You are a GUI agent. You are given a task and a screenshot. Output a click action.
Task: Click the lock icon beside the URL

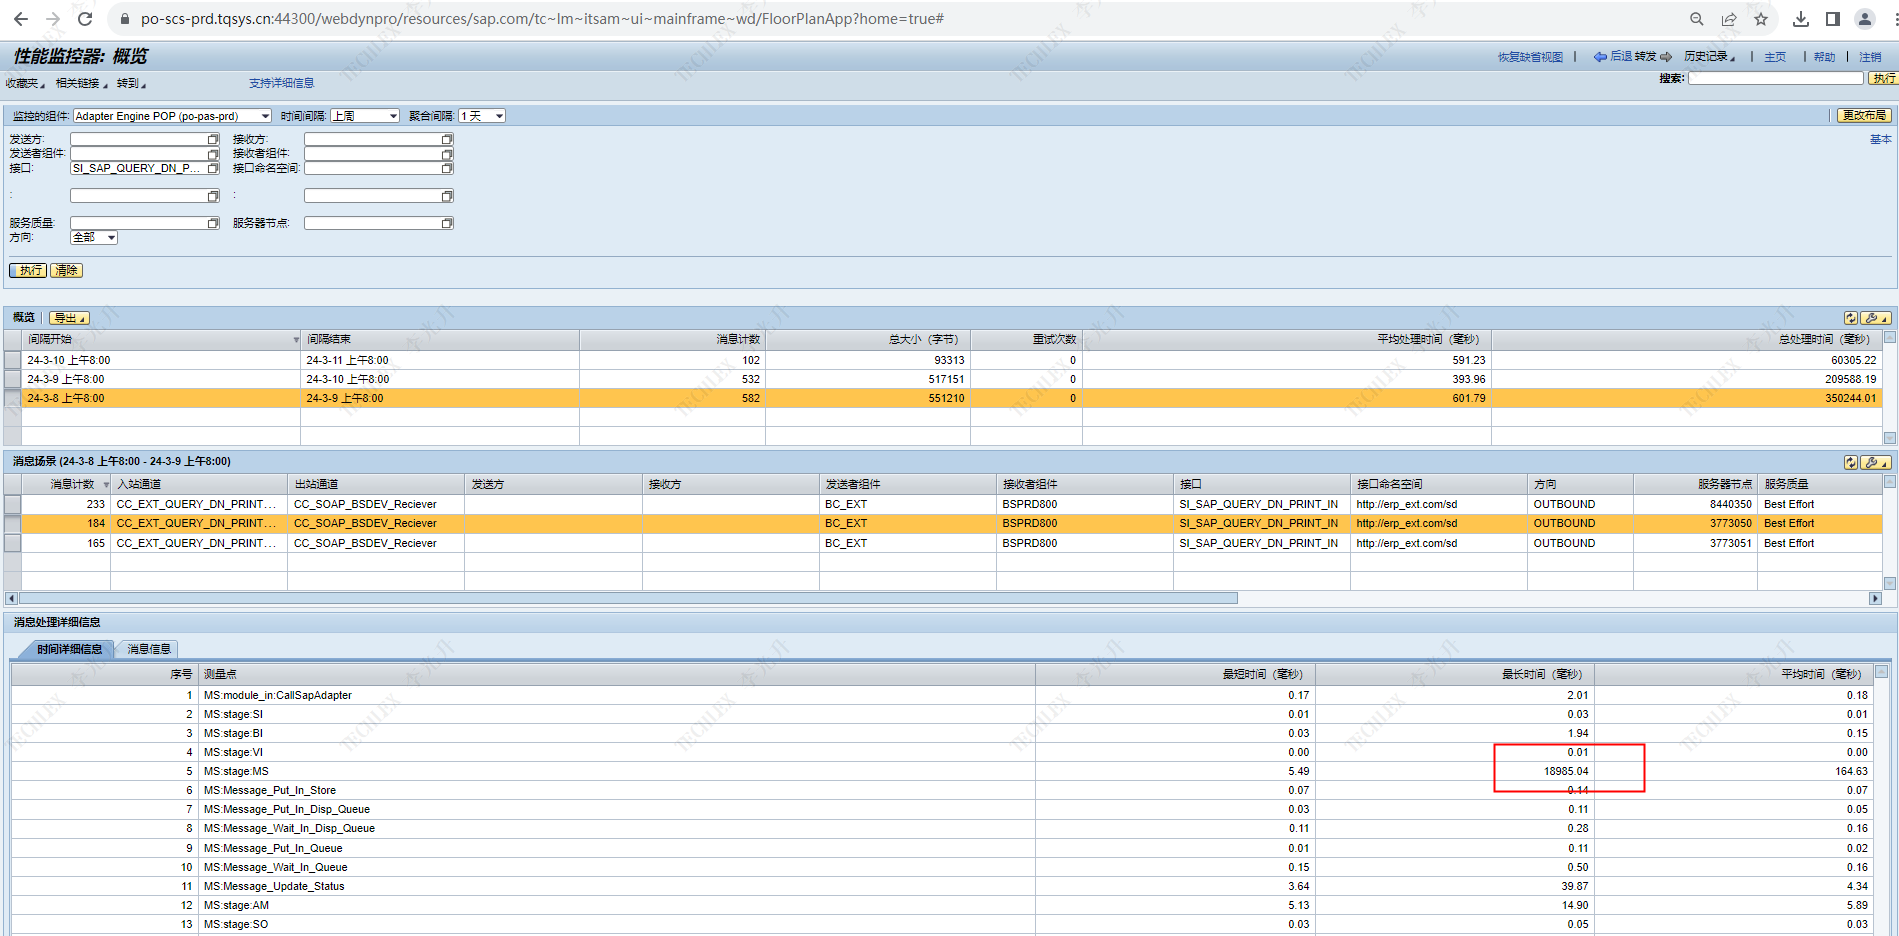tap(124, 19)
